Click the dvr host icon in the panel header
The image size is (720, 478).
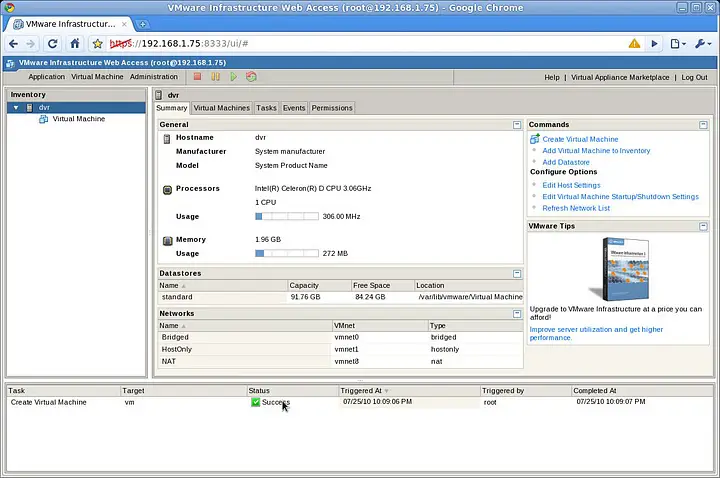(x=159, y=95)
